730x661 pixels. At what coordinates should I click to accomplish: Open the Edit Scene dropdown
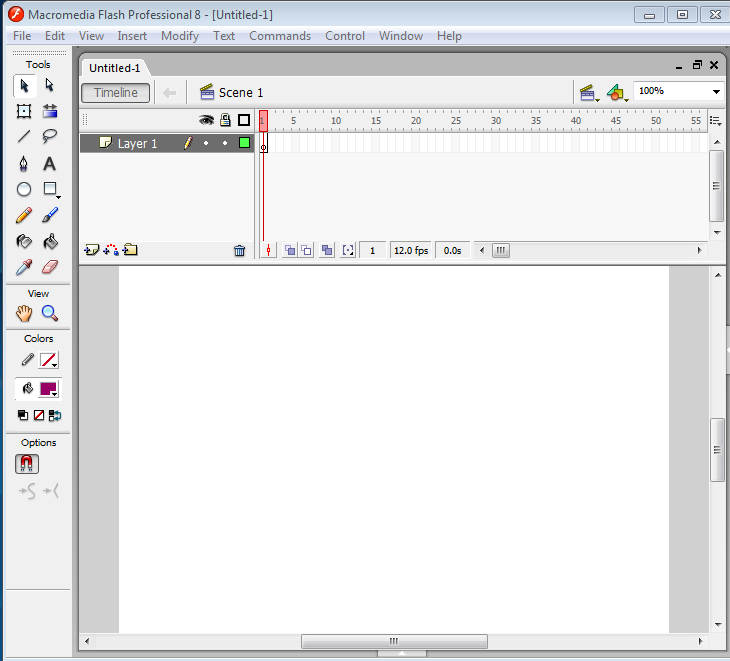[x=589, y=93]
